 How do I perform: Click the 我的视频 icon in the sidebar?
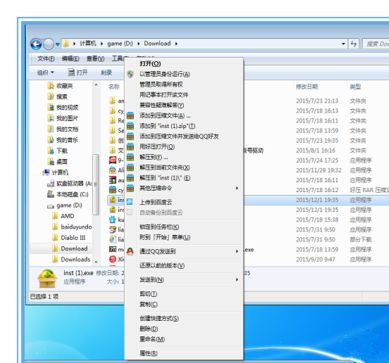pyautogui.click(x=51, y=107)
